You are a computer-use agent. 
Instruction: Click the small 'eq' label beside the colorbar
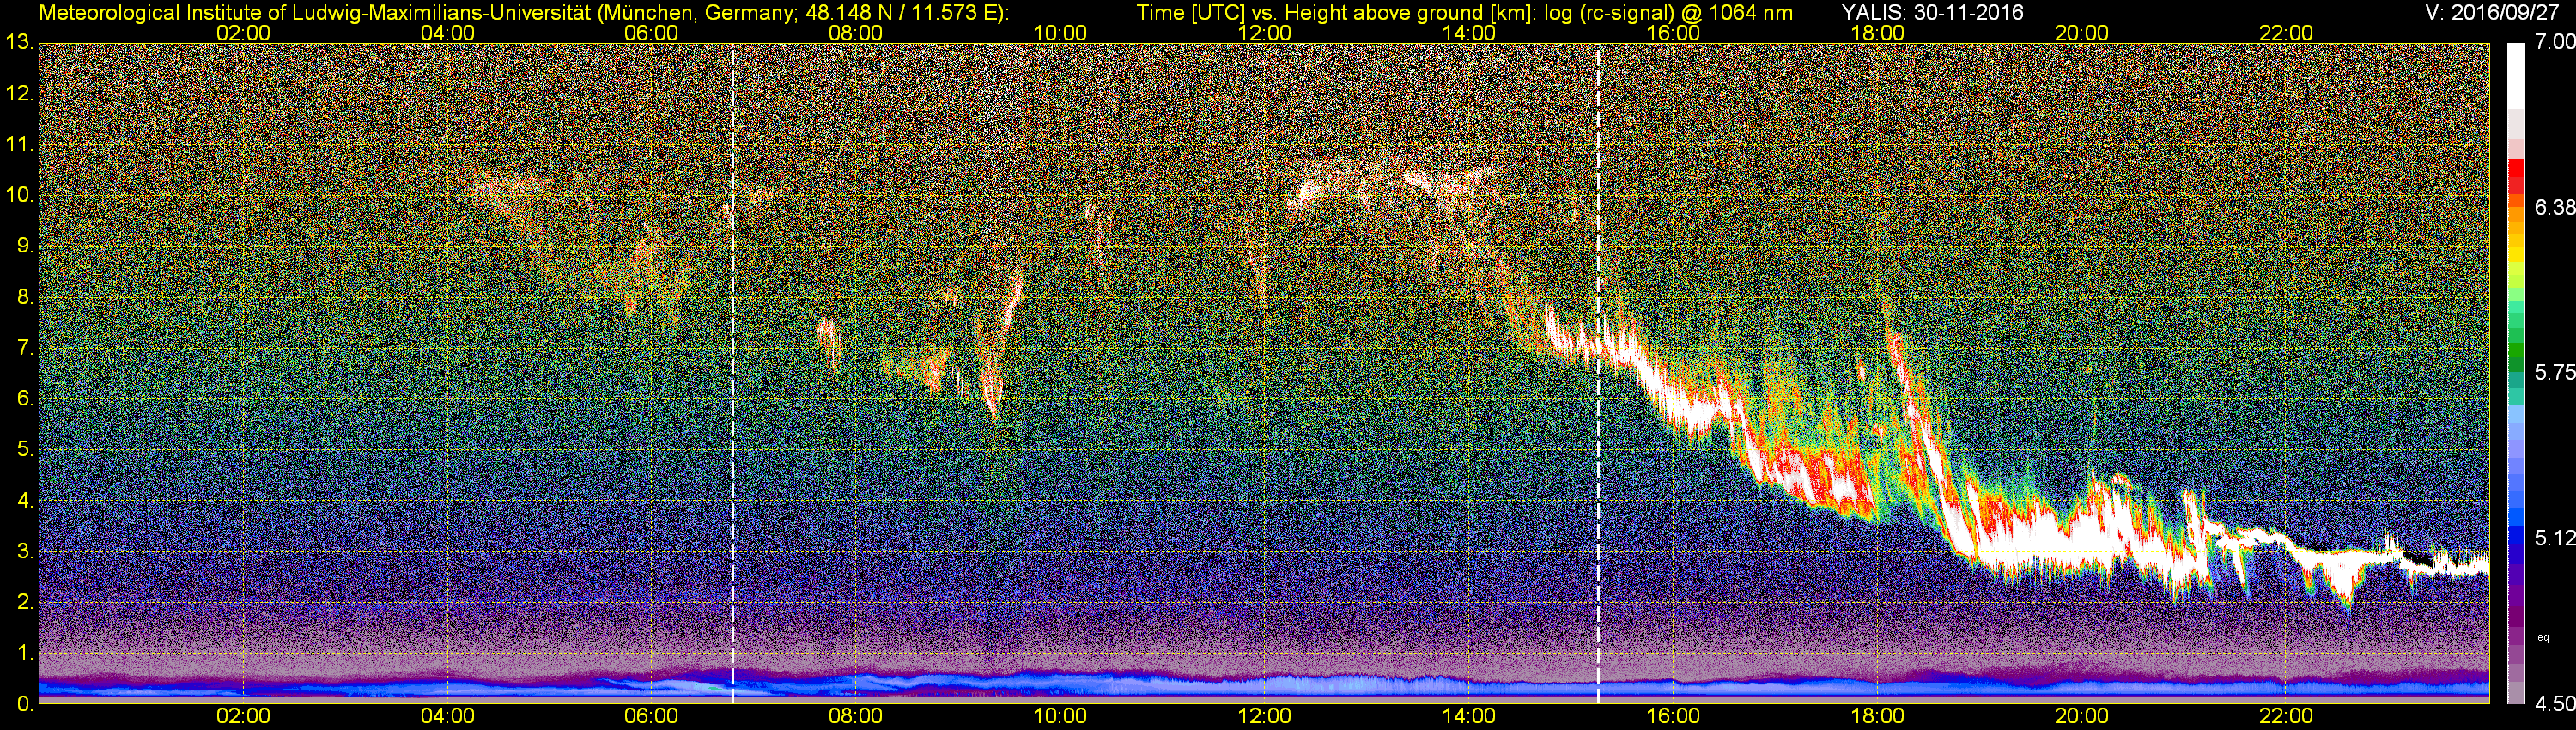(x=2543, y=637)
